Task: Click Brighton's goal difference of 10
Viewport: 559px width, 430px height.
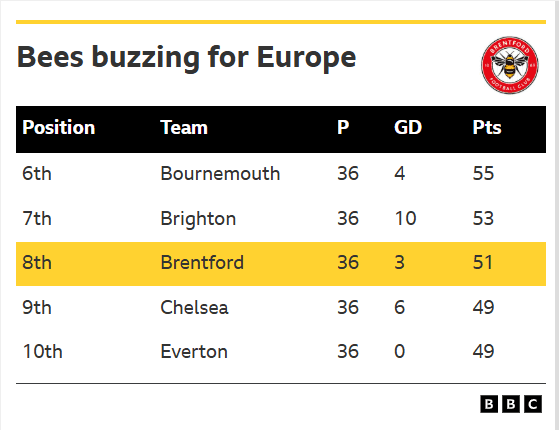Action: pos(405,218)
